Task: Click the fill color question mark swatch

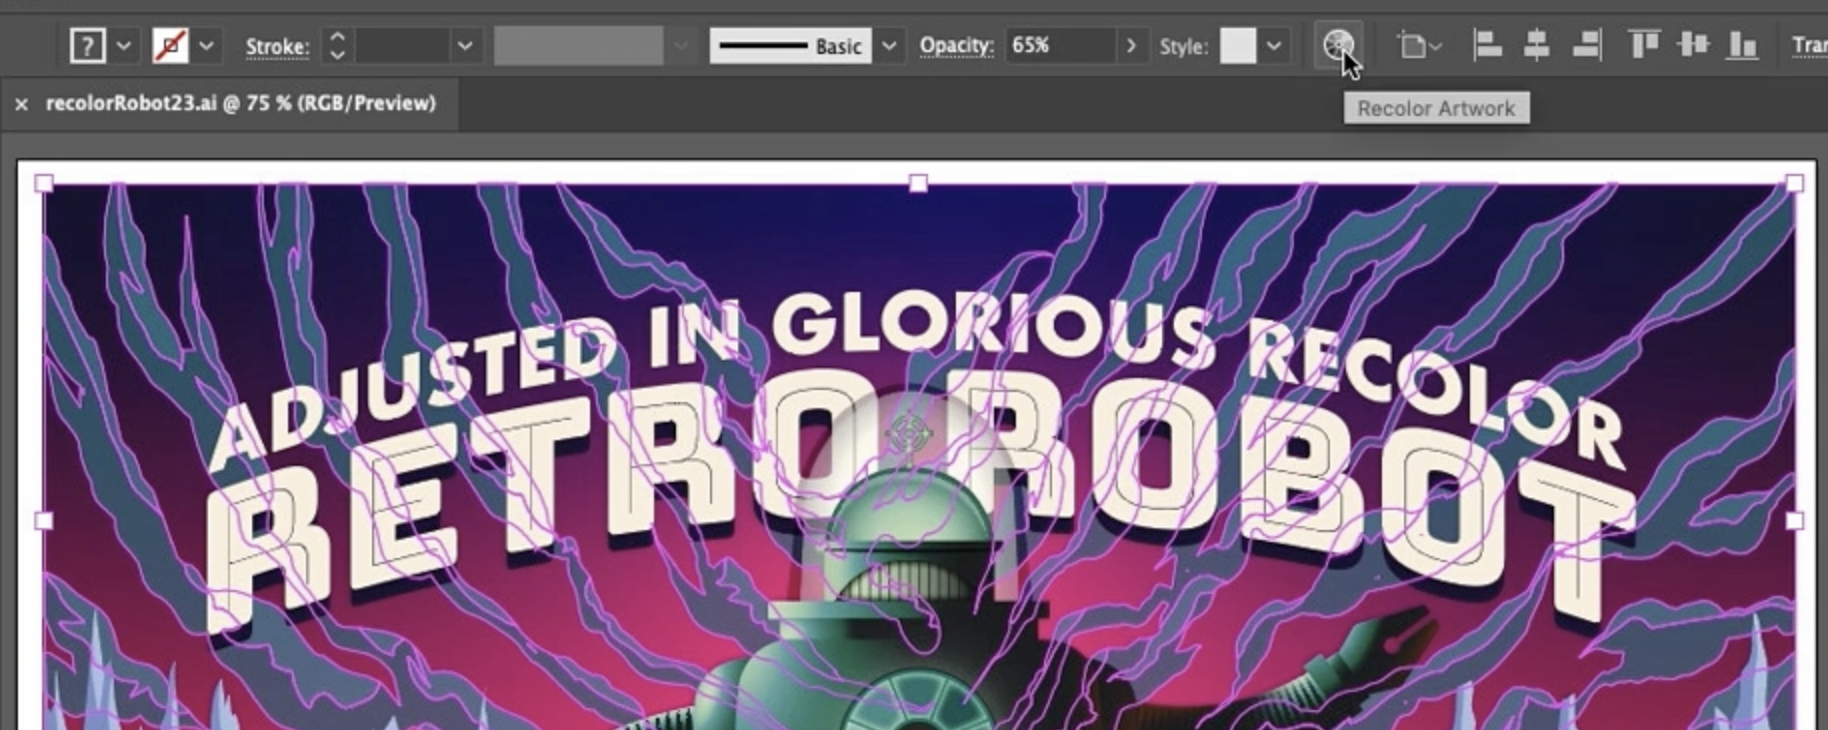Action: [x=88, y=46]
